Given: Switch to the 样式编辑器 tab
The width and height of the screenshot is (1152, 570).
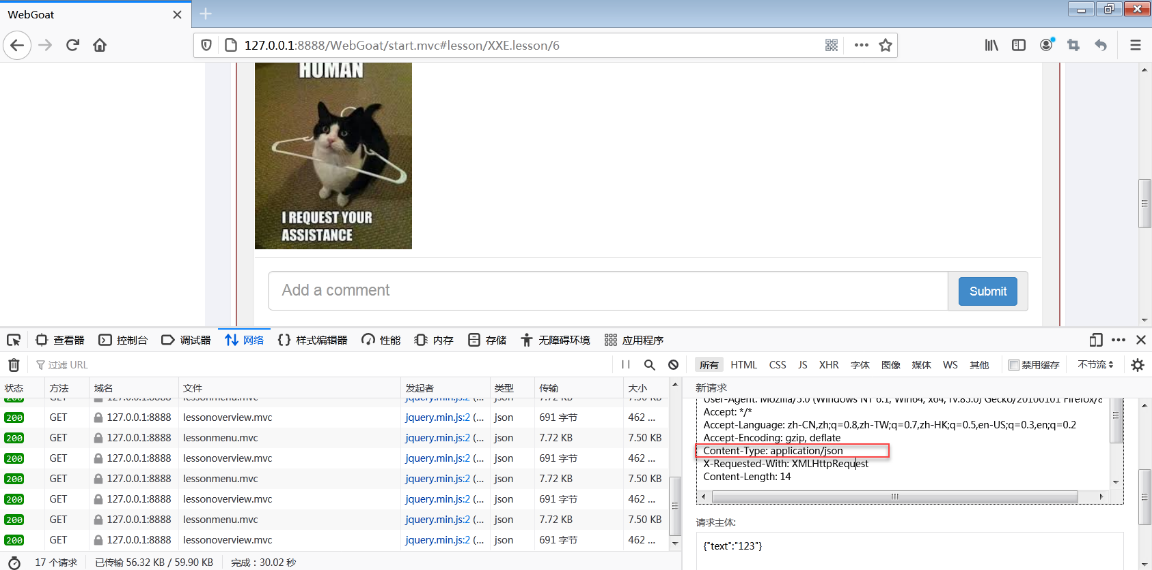Looking at the screenshot, I should point(312,340).
